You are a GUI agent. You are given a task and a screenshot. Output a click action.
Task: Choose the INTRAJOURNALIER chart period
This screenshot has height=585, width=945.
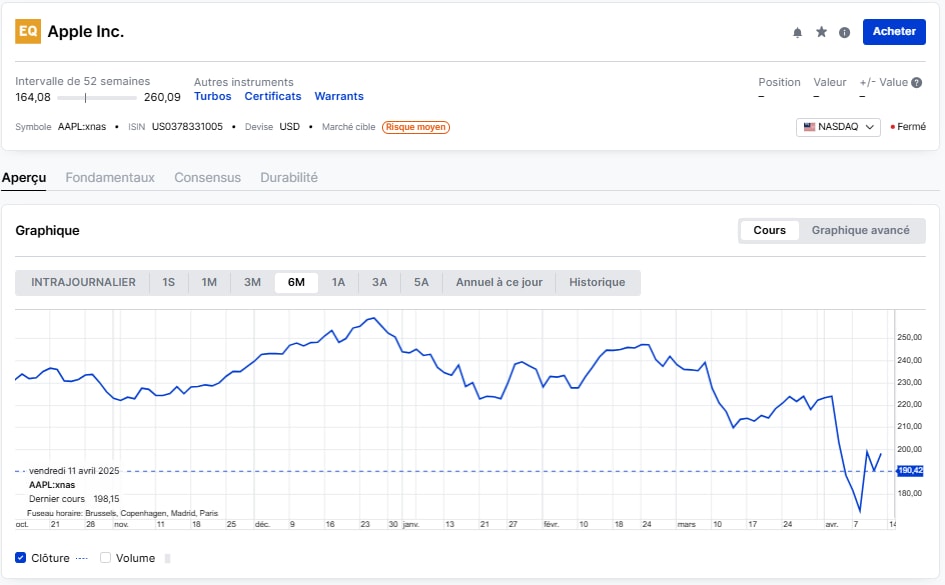pyautogui.click(x=83, y=282)
